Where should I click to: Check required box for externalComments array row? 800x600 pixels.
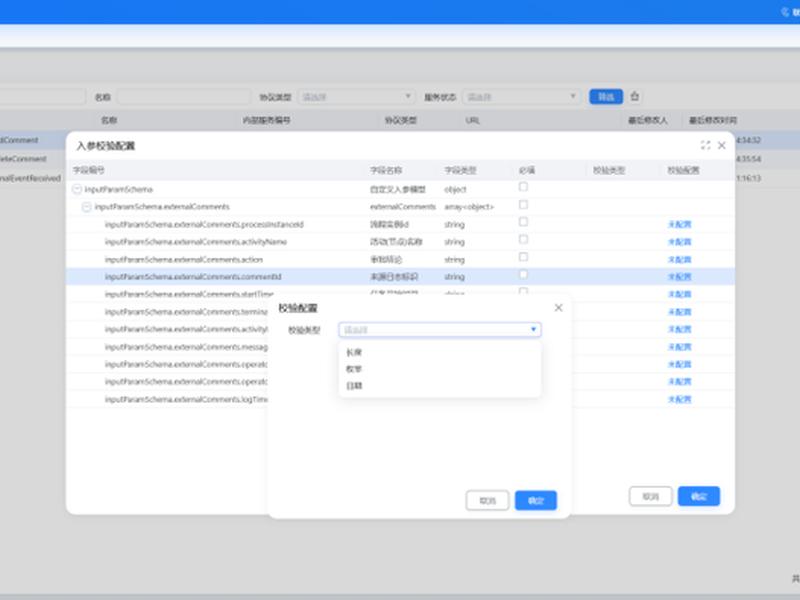click(x=523, y=205)
